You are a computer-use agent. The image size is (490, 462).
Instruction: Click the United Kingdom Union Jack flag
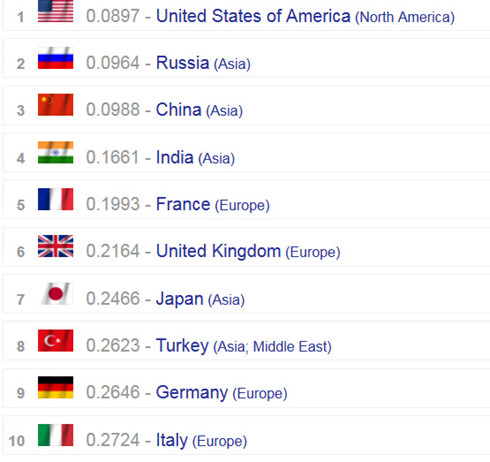(55, 246)
